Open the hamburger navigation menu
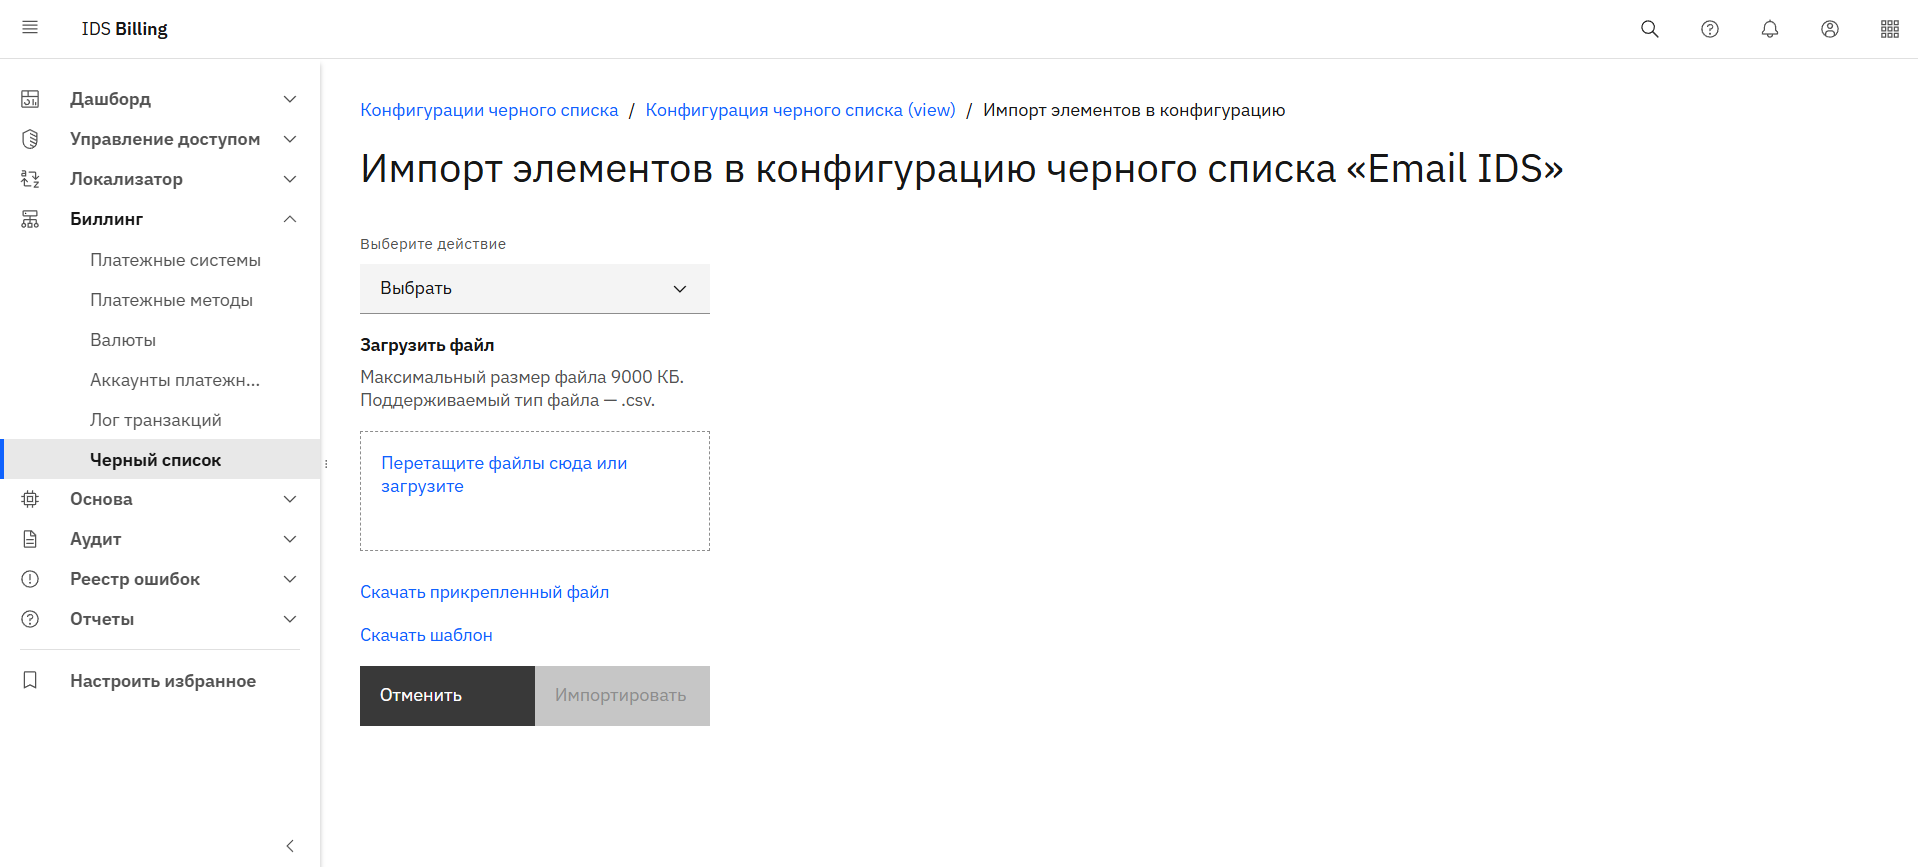Viewport: 1918px width, 867px height. (30, 28)
